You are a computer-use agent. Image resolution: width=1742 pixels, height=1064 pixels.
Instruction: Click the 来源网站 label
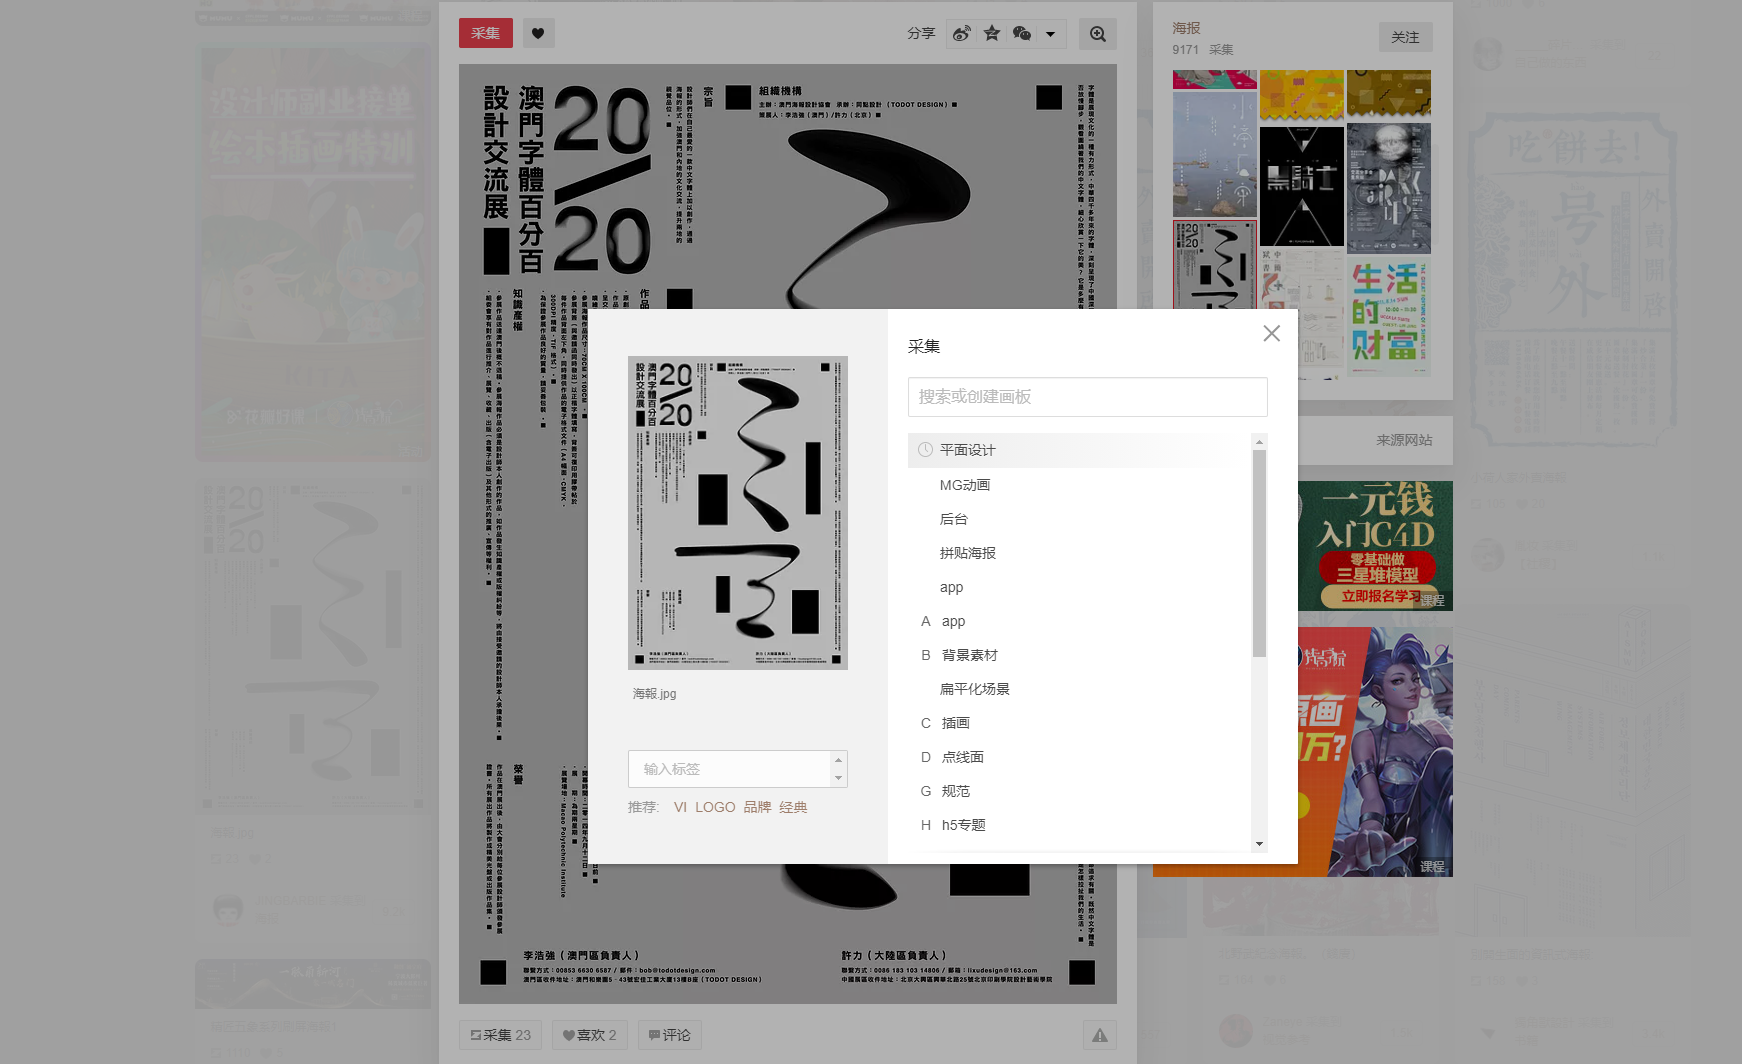1404,440
